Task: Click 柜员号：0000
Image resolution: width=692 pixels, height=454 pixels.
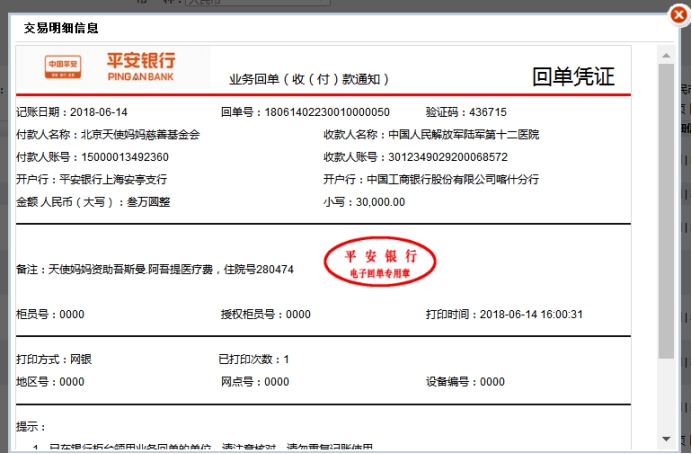Action: 50,314
